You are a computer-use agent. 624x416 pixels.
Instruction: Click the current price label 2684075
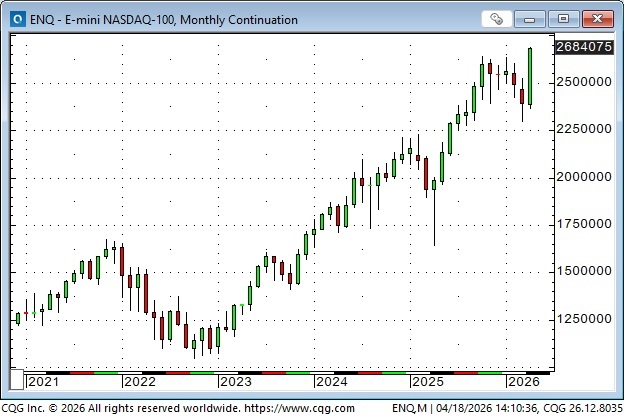pos(583,46)
